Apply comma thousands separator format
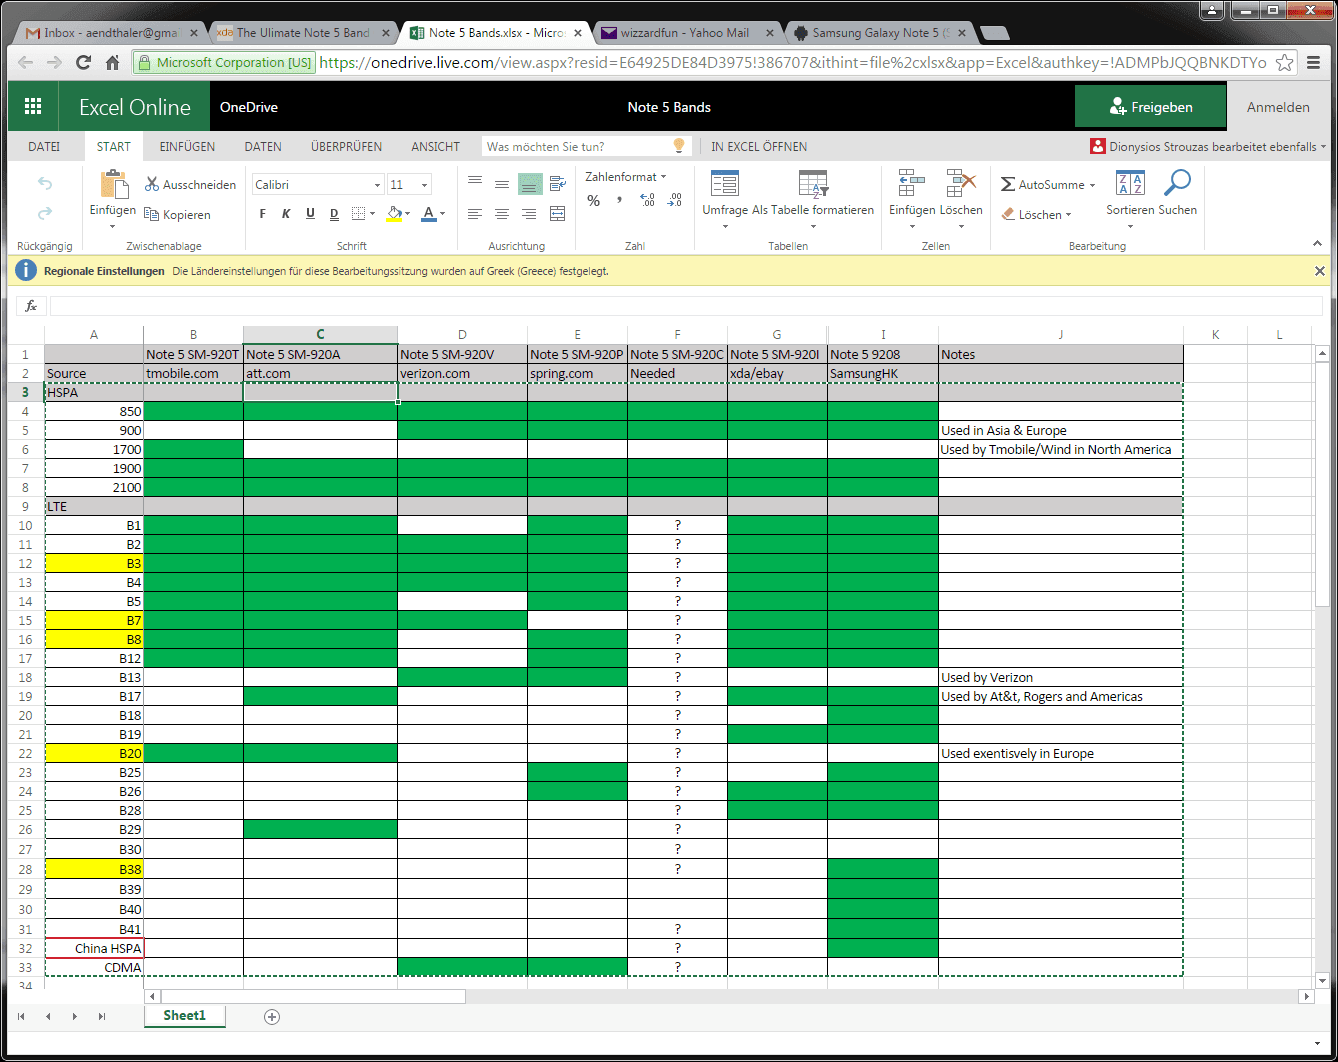 pos(620,201)
